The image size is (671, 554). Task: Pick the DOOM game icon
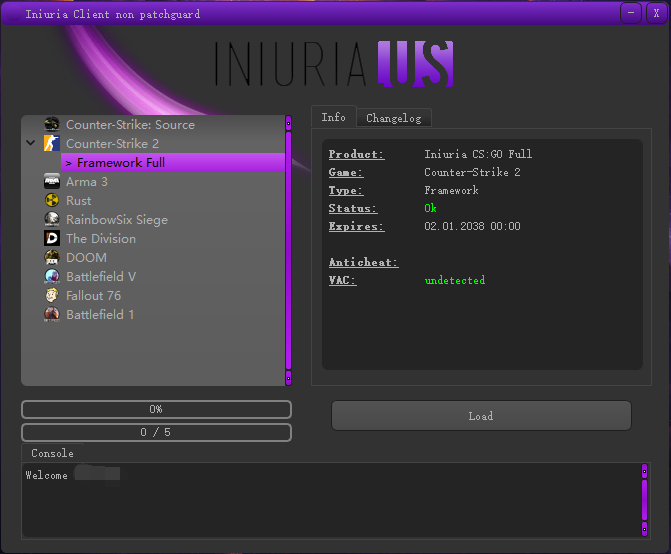coord(52,257)
